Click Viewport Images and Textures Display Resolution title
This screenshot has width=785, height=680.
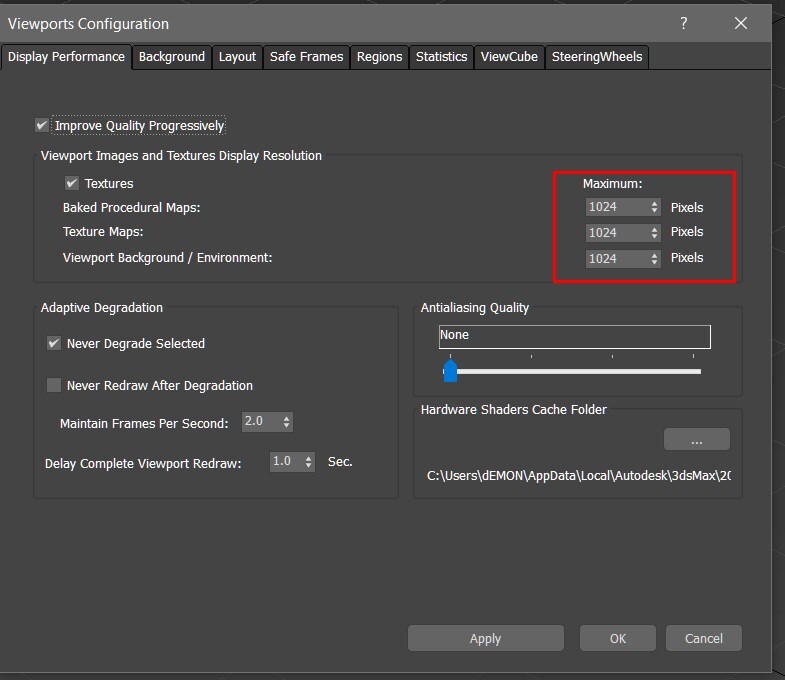pos(181,156)
